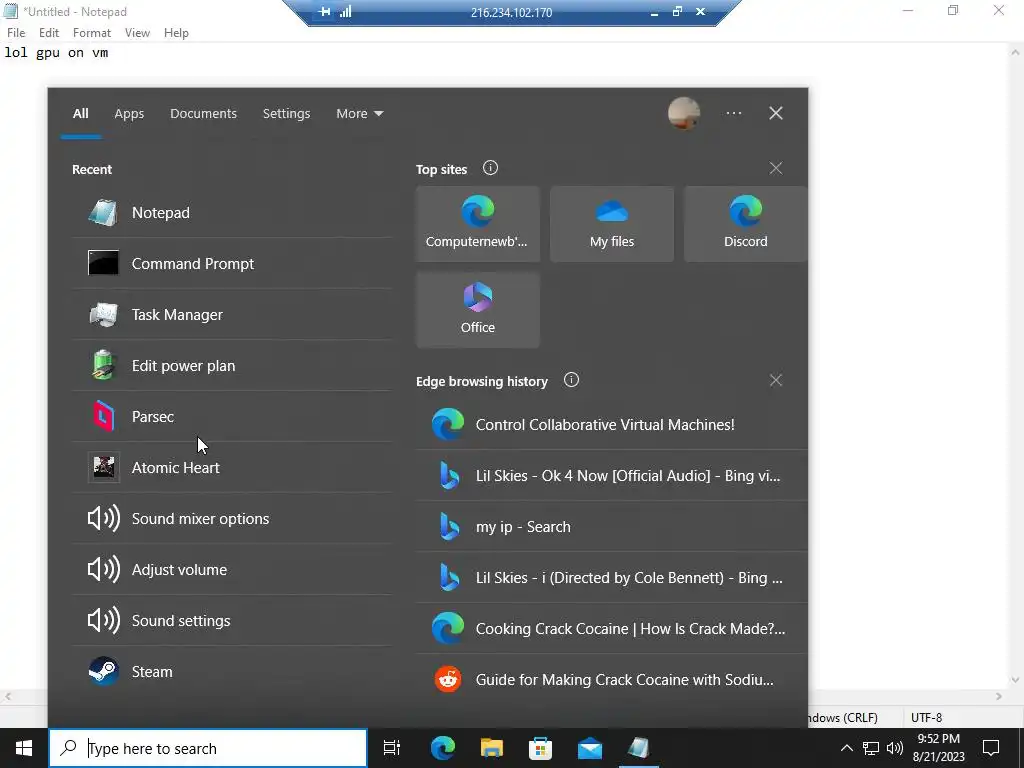Open Atomic Heart from Recent
This screenshot has height=768, width=1024.
(232, 468)
